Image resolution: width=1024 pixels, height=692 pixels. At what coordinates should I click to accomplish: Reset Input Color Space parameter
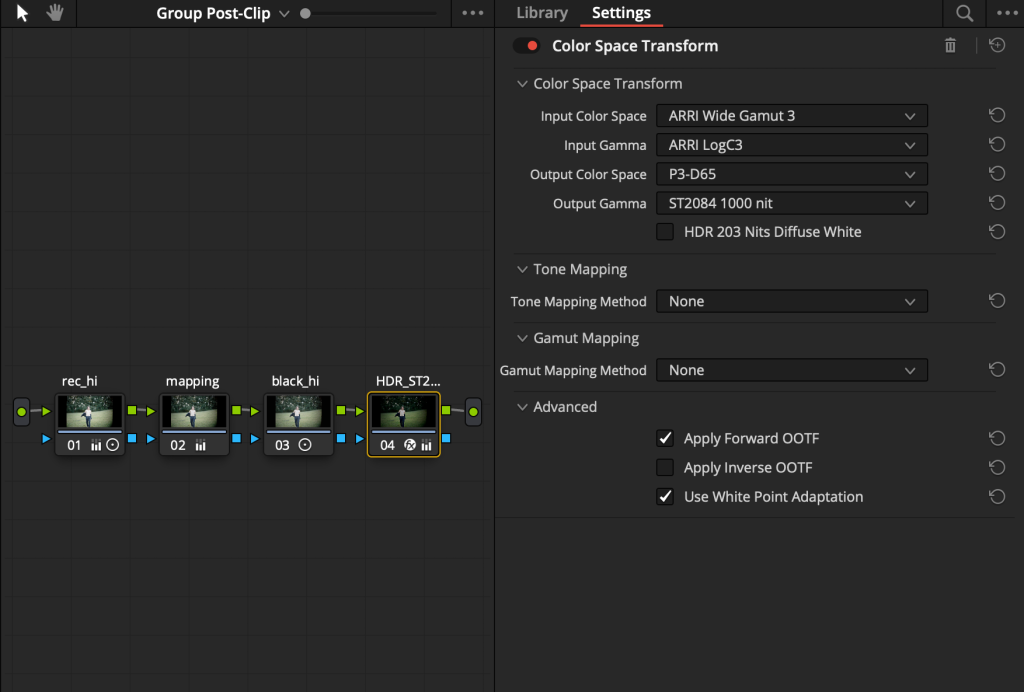coord(997,116)
